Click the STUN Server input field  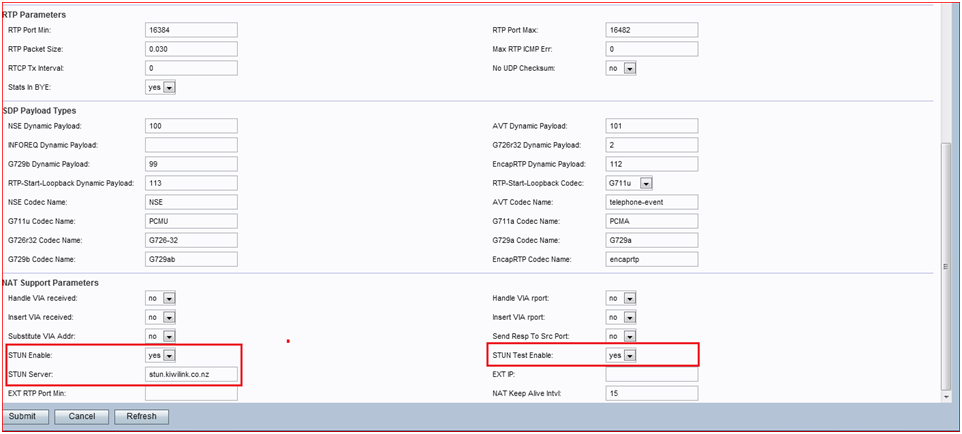(191, 375)
